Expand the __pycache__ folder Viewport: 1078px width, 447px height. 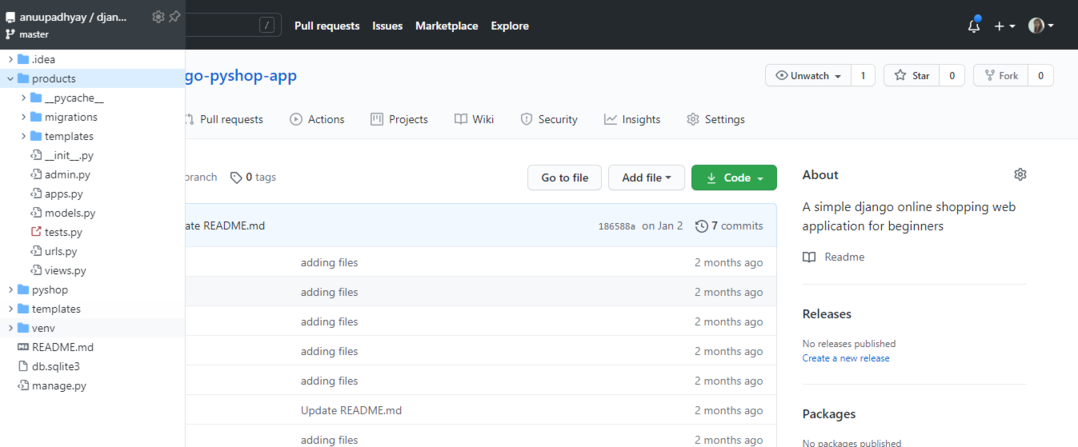click(23, 98)
